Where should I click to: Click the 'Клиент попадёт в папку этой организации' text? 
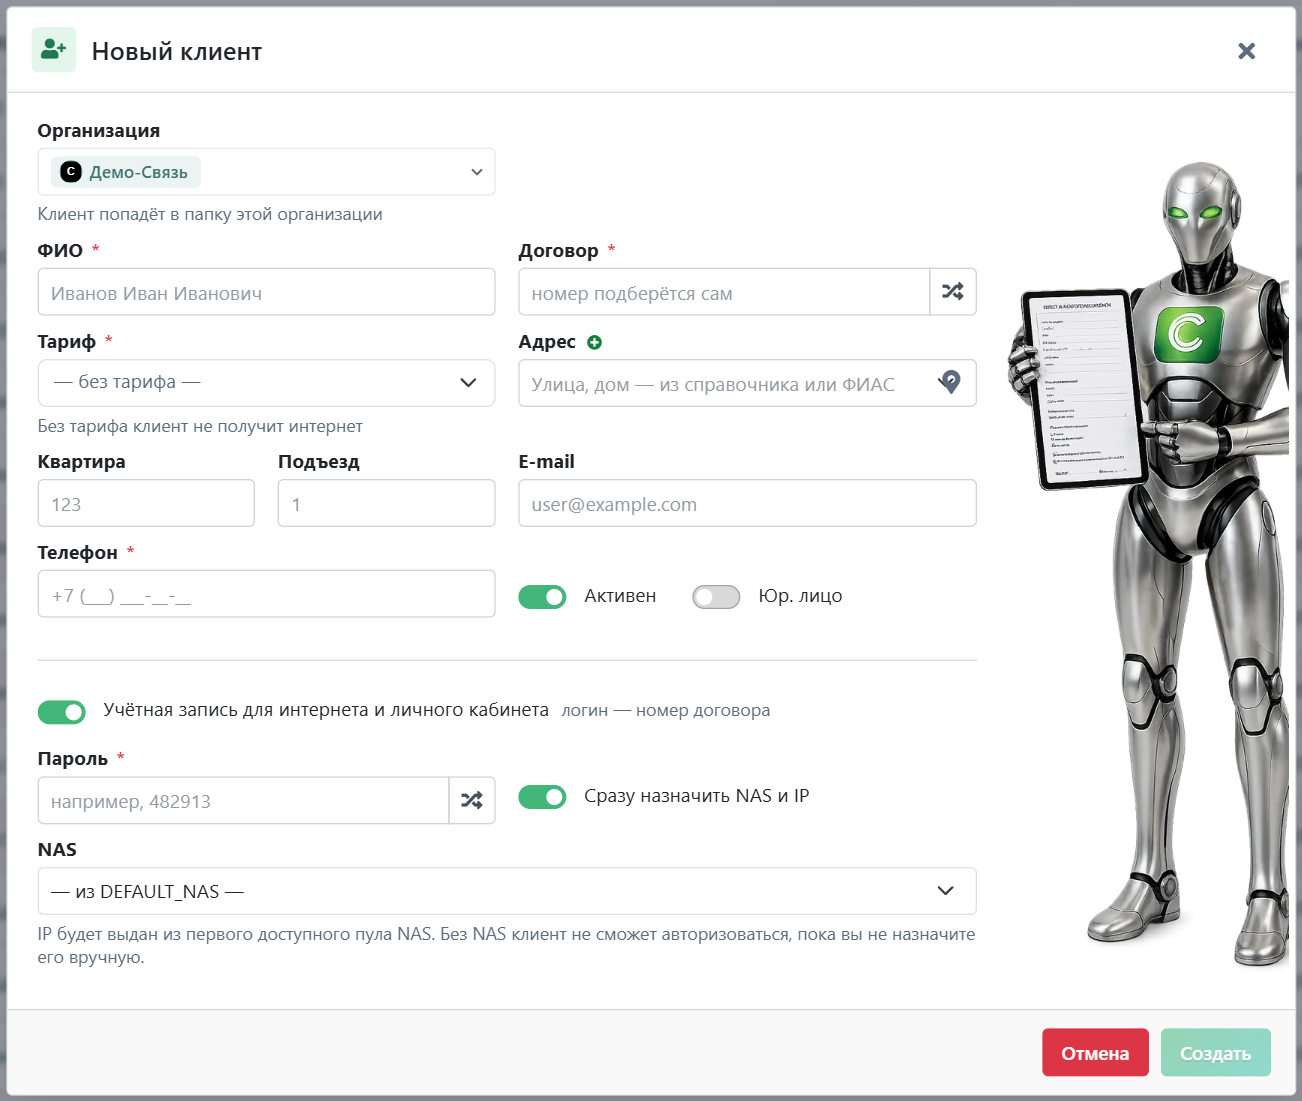[x=210, y=214]
